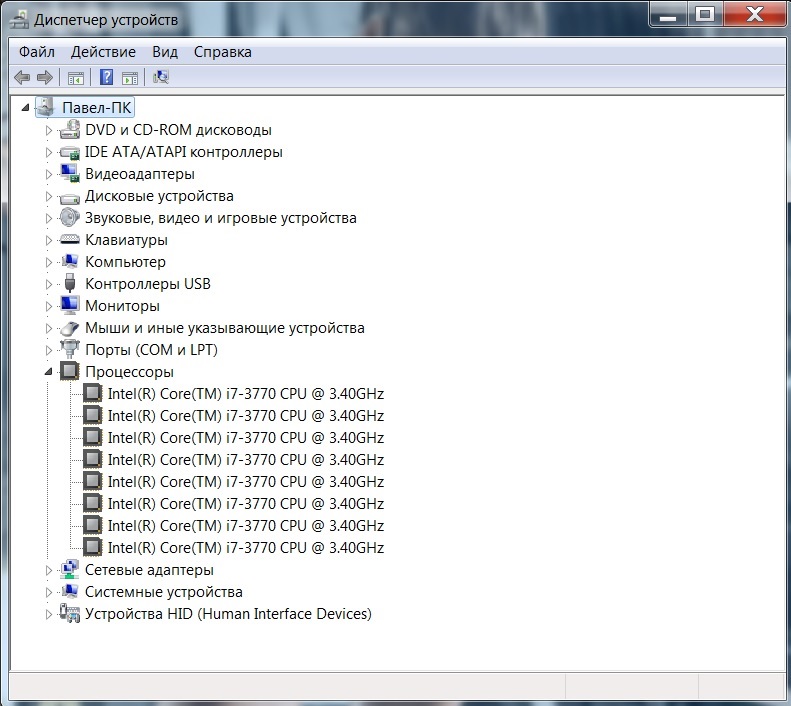
Task: Click the Сетевые адаптеры network icon
Action: coord(69,569)
